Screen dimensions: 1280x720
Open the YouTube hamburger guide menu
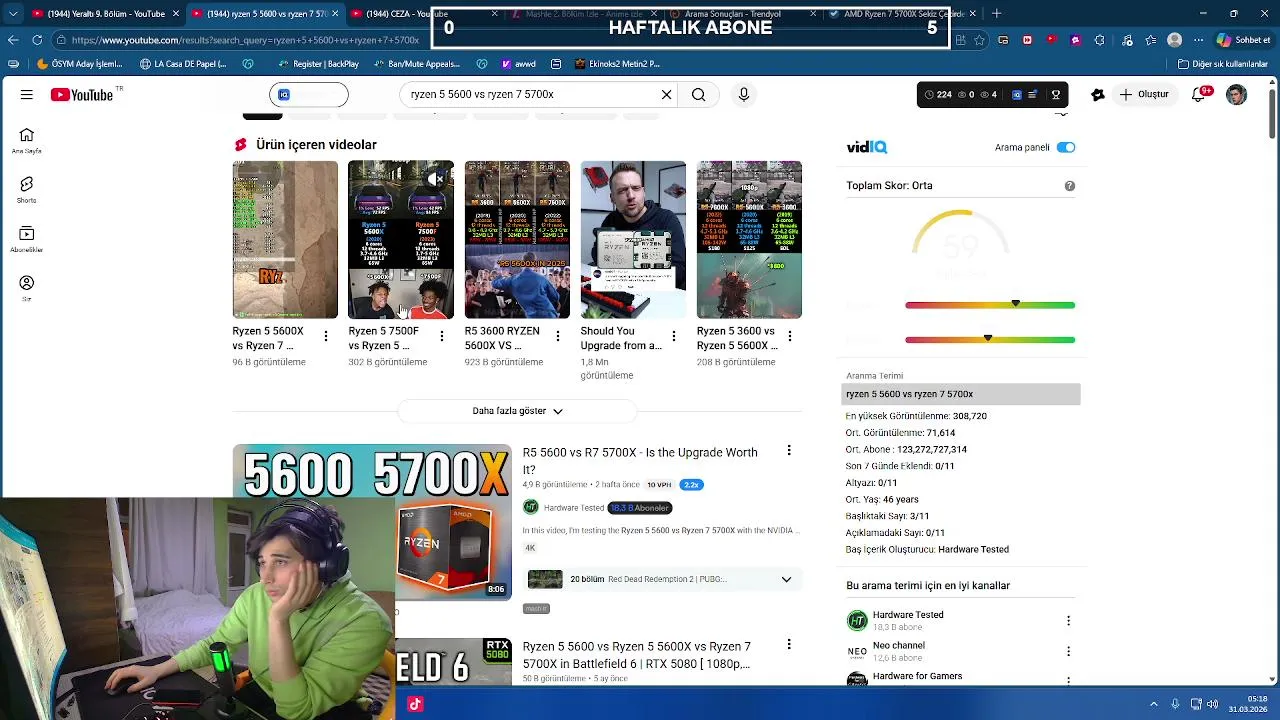pyautogui.click(x=27, y=95)
